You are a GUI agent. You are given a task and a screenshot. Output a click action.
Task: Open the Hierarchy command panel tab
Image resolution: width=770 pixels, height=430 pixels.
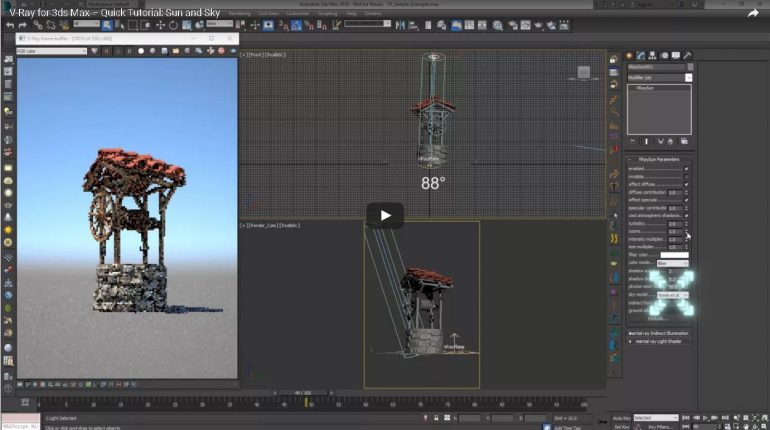[653, 55]
